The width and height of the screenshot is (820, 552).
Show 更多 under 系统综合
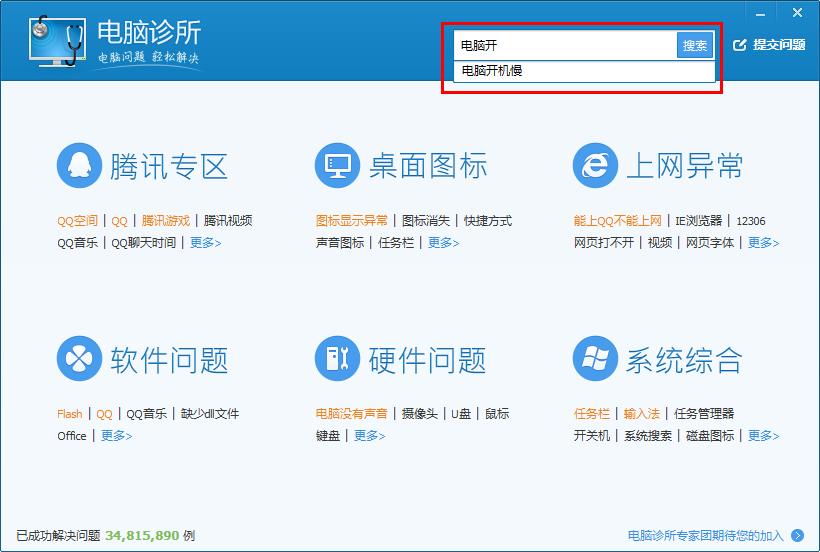click(x=763, y=436)
